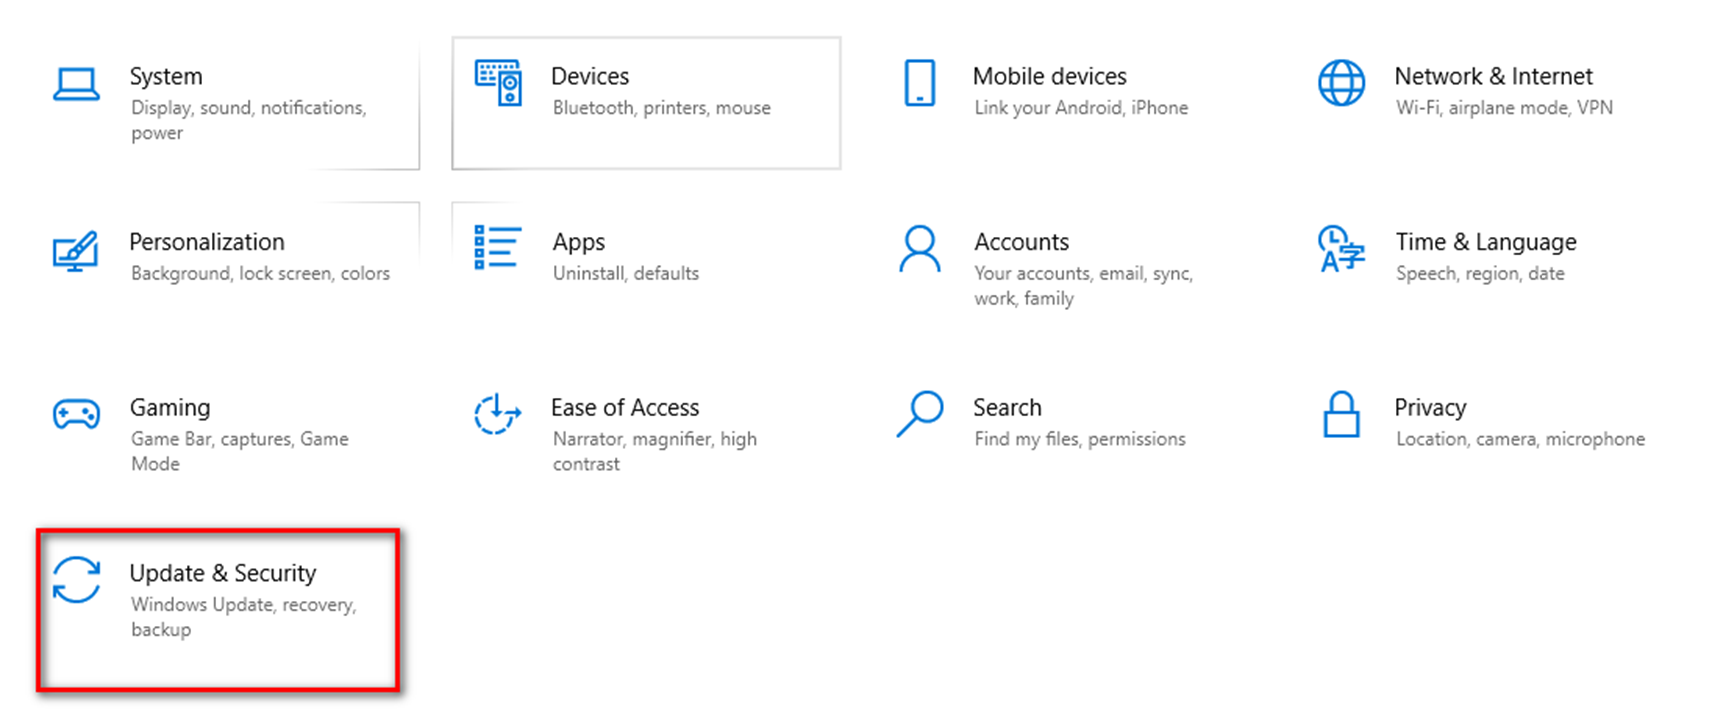Click 'Find my files, permissions' description
The image size is (1712, 725).
[x=1080, y=439]
